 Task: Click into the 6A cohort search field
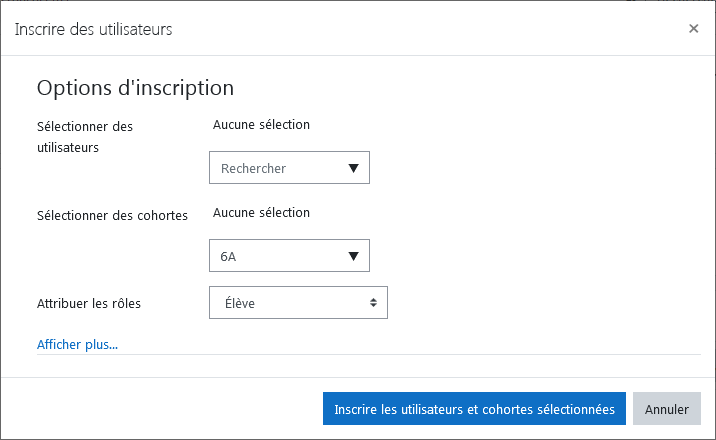click(x=289, y=256)
